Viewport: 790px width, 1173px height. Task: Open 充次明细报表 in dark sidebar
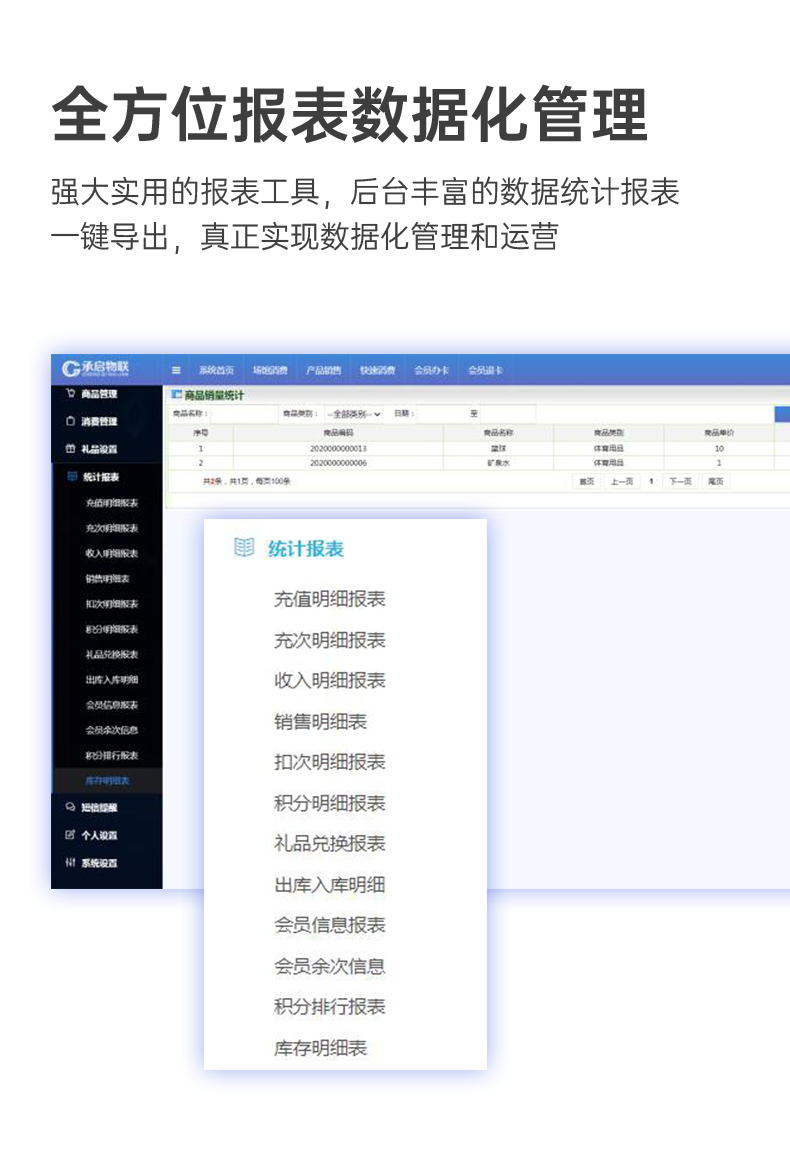pos(111,528)
